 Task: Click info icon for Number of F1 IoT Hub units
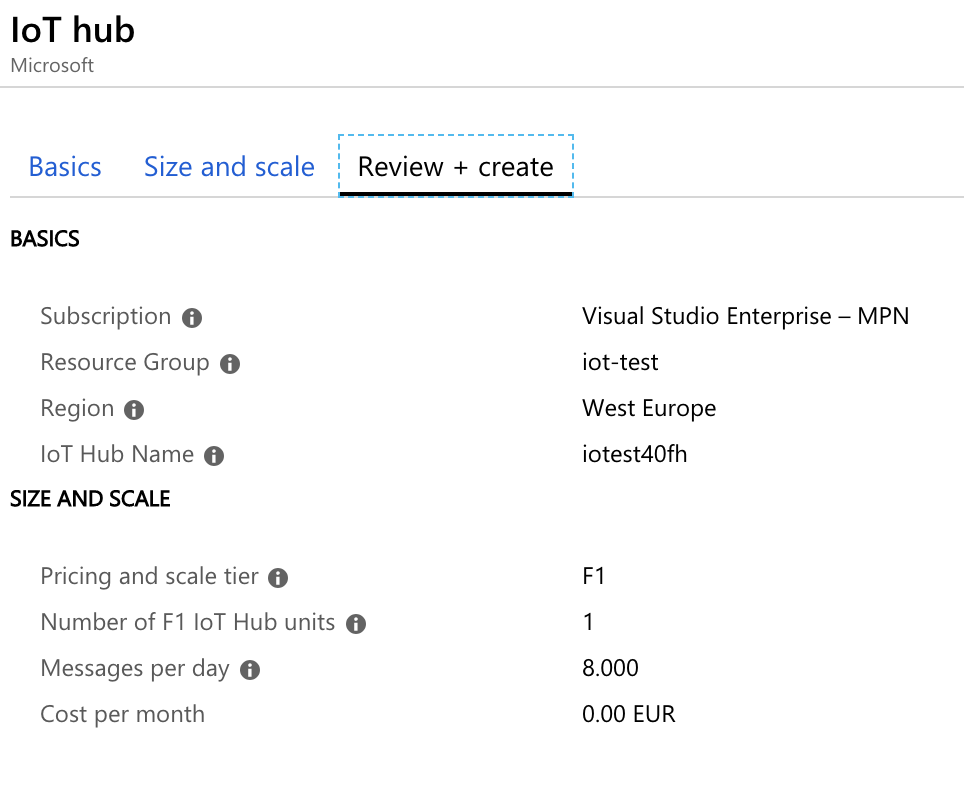point(356,624)
